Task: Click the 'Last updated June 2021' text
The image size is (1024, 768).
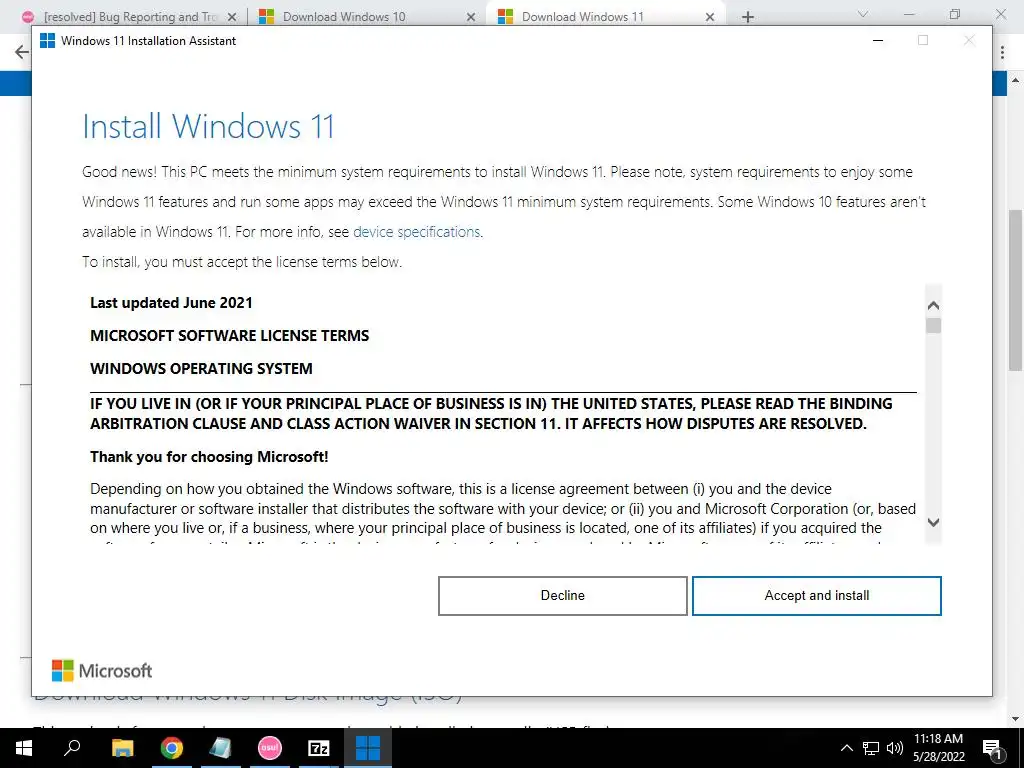Action: [x=171, y=302]
